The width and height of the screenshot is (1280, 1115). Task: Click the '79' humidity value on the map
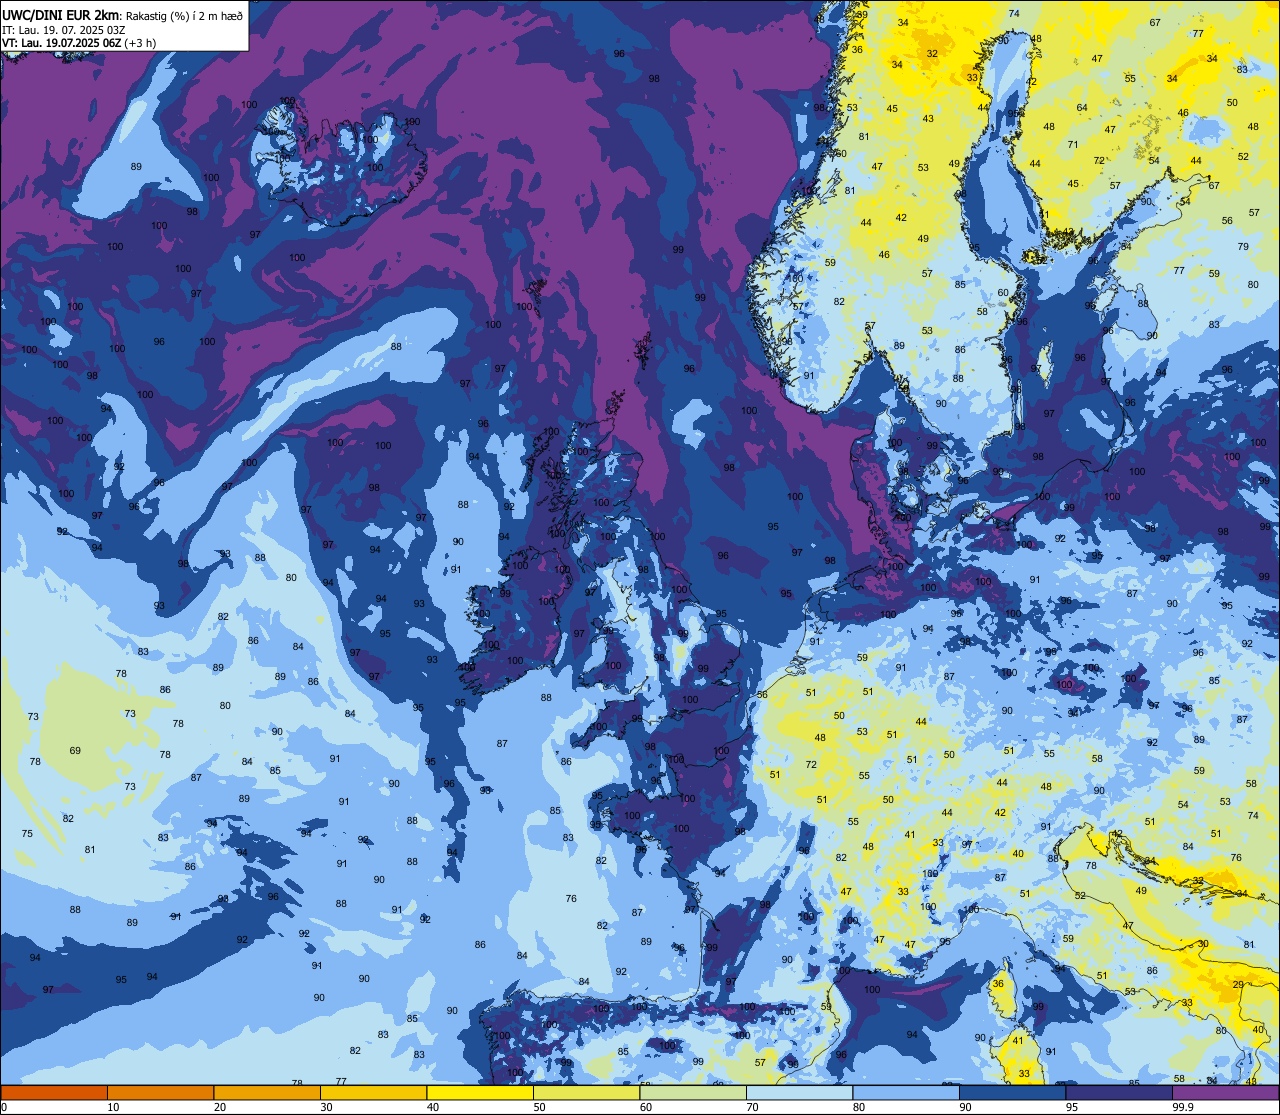click(x=1243, y=247)
